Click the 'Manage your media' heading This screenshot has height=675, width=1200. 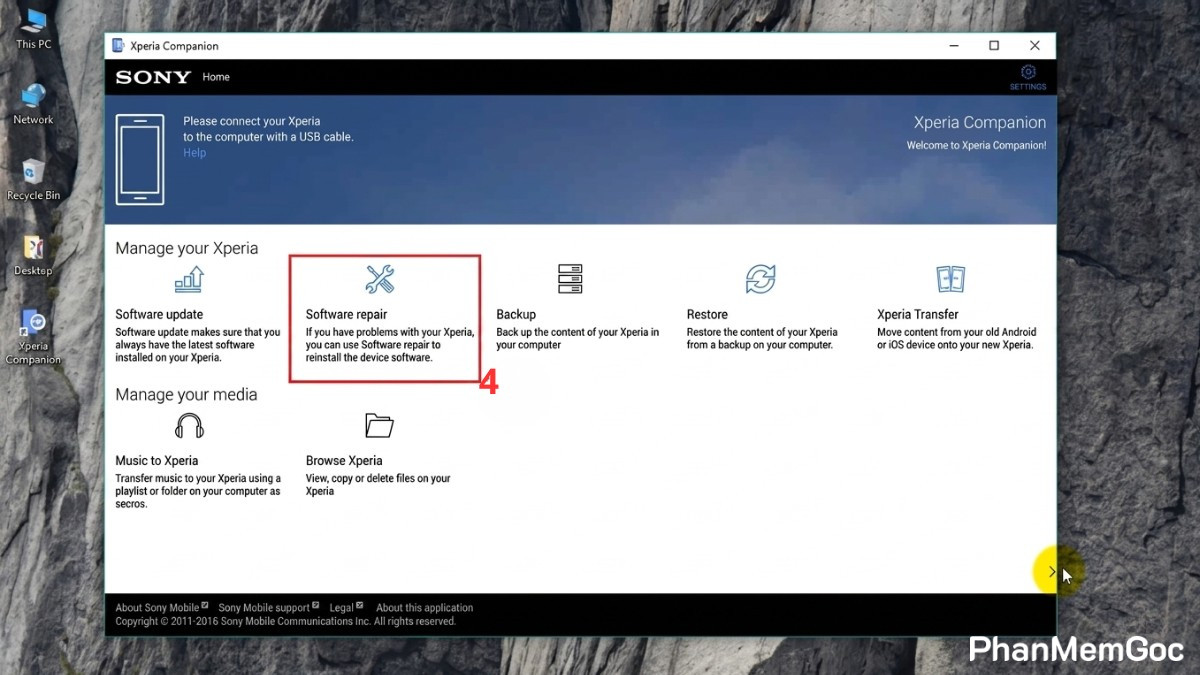pyautogui.click(x=186, y=395)
